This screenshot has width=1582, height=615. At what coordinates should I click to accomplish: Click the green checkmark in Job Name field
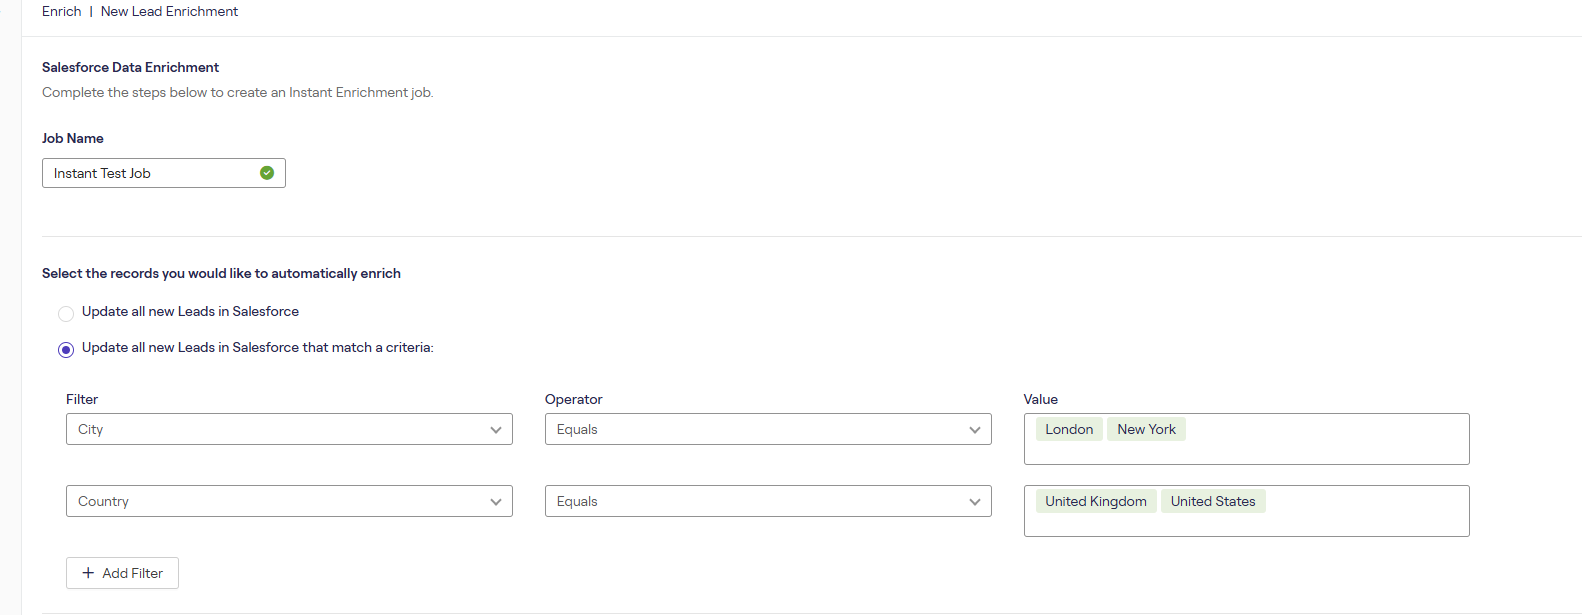click(267, 173)
